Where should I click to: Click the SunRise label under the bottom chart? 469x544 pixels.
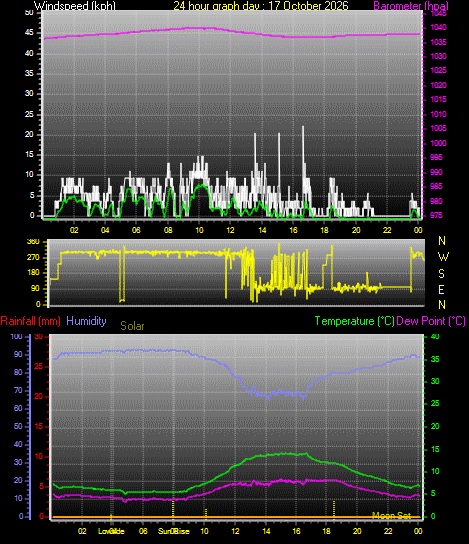point(174,531)
